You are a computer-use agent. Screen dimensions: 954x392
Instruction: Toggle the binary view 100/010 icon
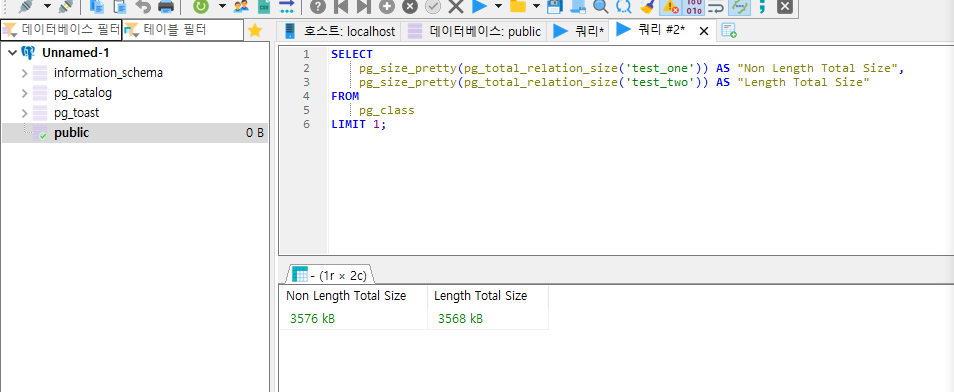coord(693,7)
